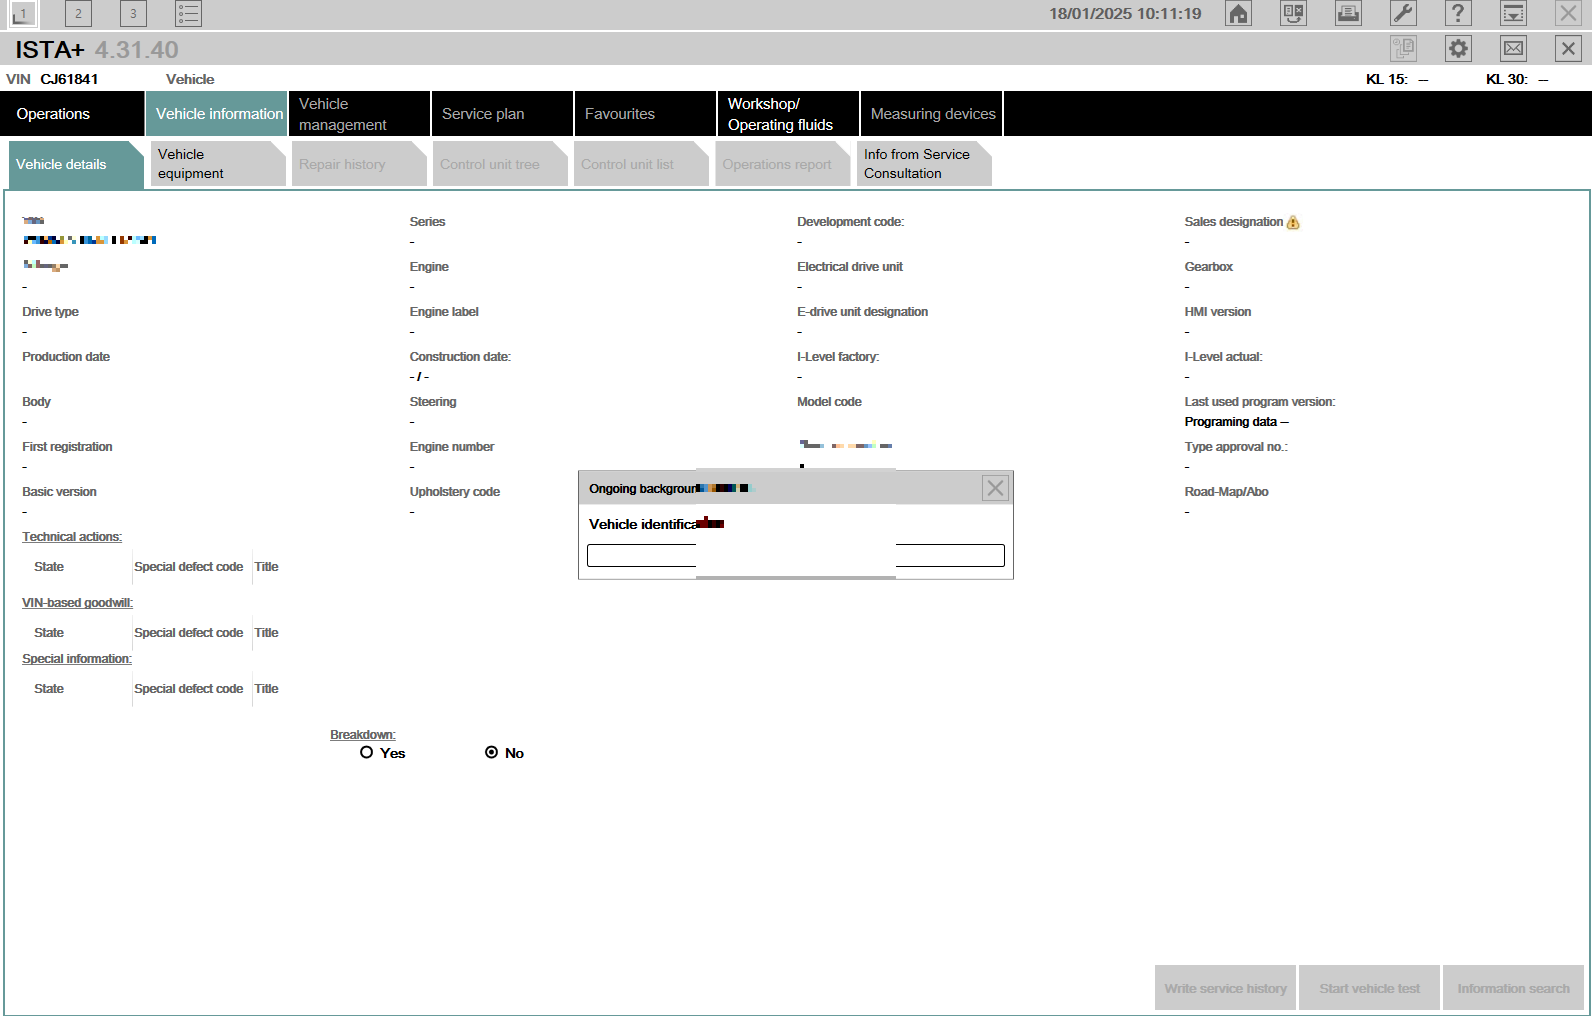Open the Operations report sub-tab
Image resolution: width=1592 pixels, height=1016 pixels.
(782, 164)
